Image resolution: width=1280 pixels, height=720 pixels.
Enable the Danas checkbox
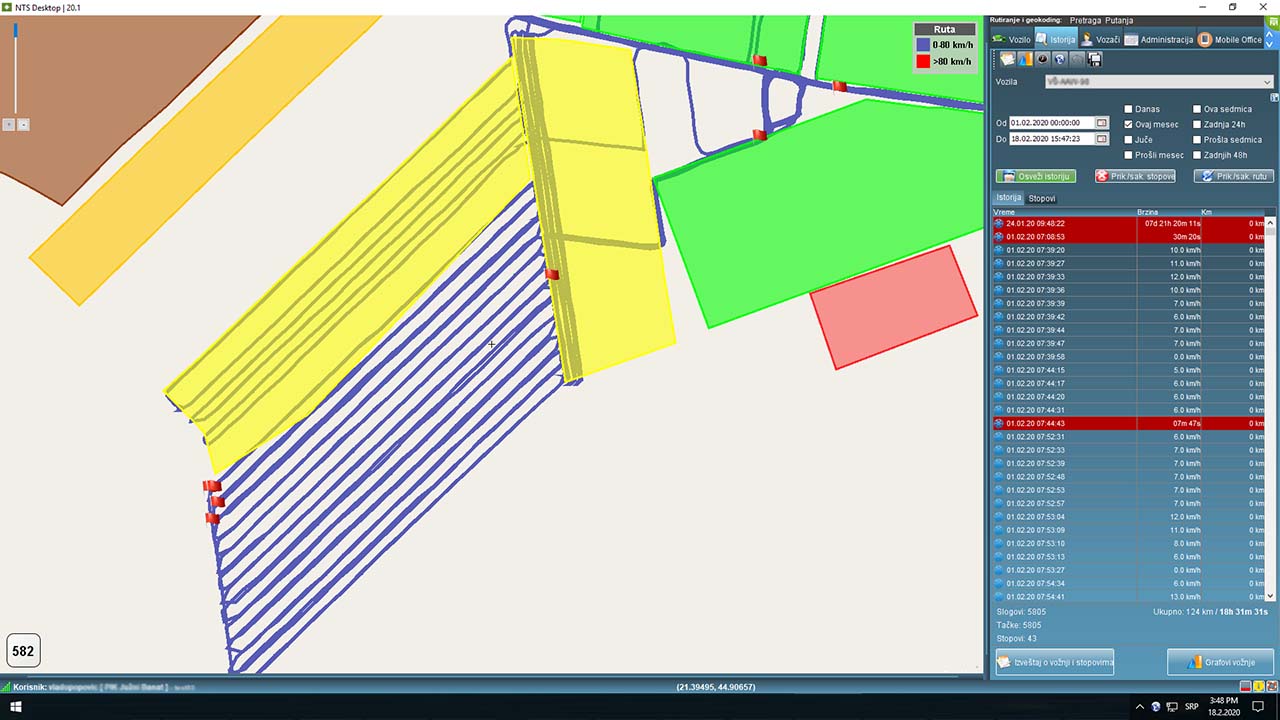(1129, 109)
